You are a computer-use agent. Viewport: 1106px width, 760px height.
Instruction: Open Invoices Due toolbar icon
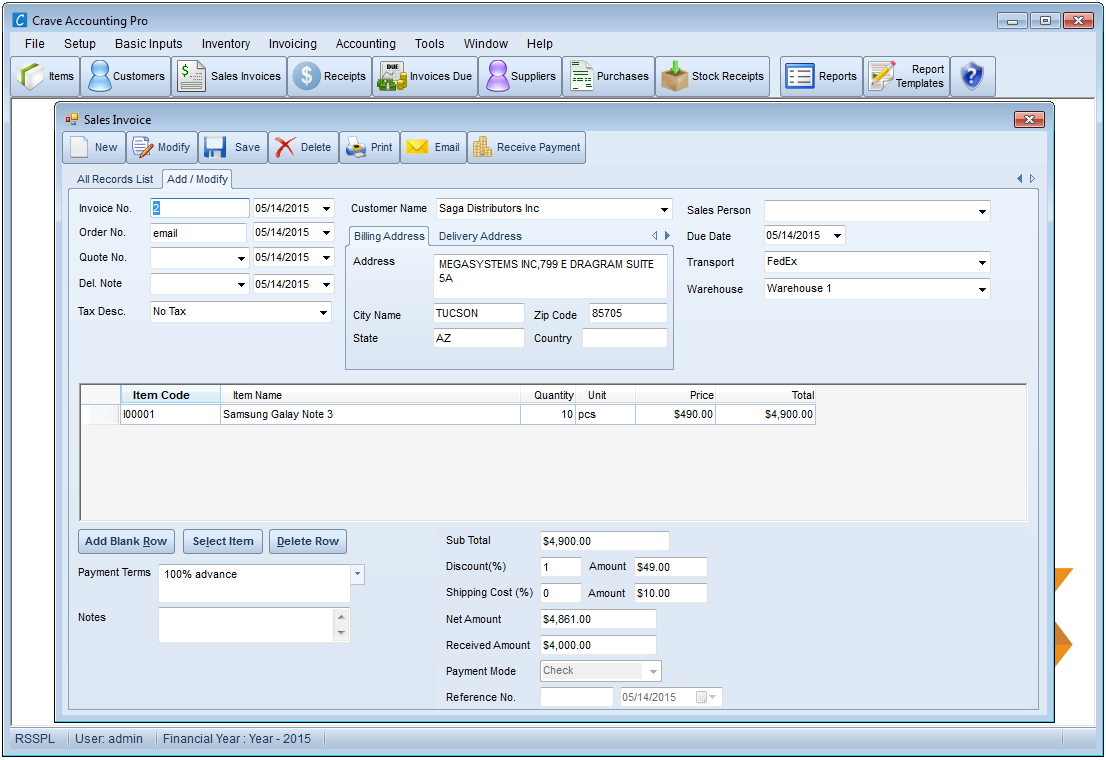tap(425, 76)
